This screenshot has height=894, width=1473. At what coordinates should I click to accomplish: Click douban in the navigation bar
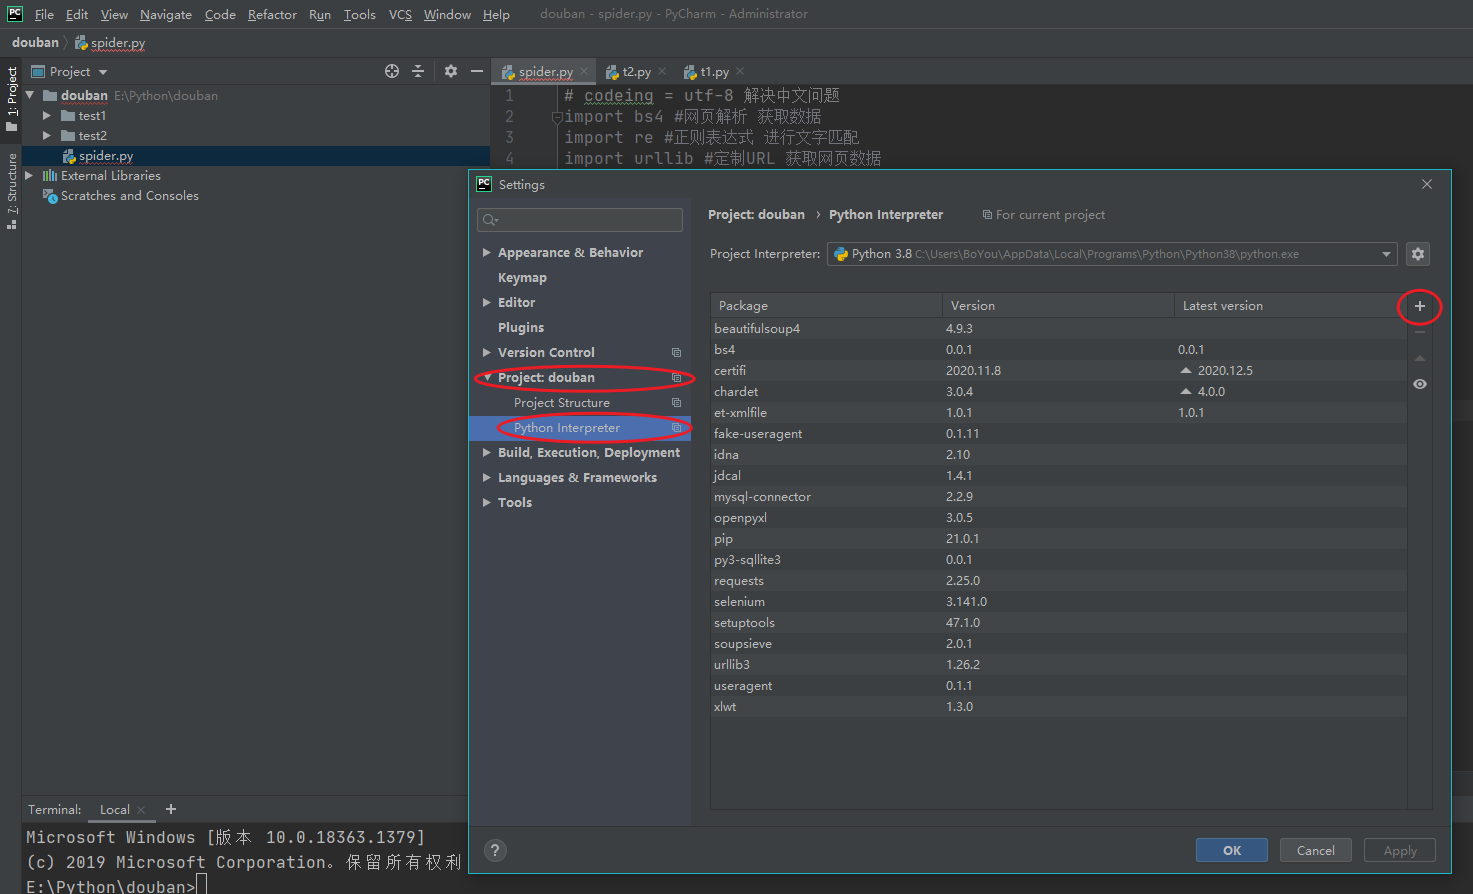35,43
